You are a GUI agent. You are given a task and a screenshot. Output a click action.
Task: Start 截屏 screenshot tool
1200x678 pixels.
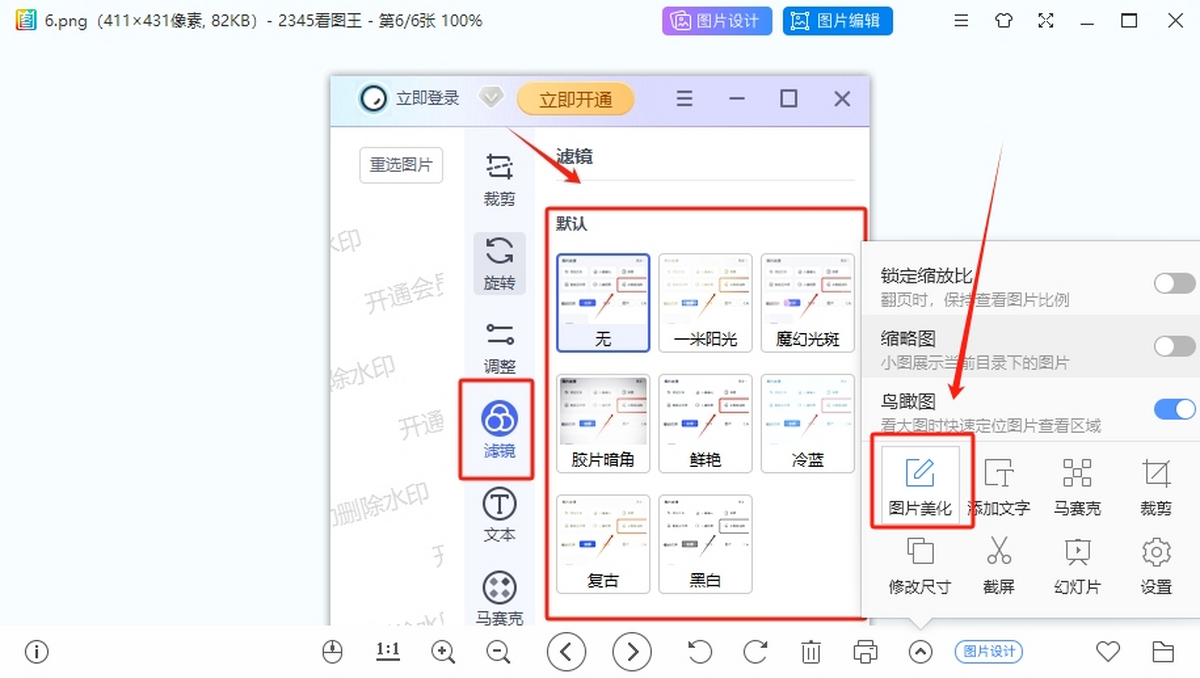point(999,565)
